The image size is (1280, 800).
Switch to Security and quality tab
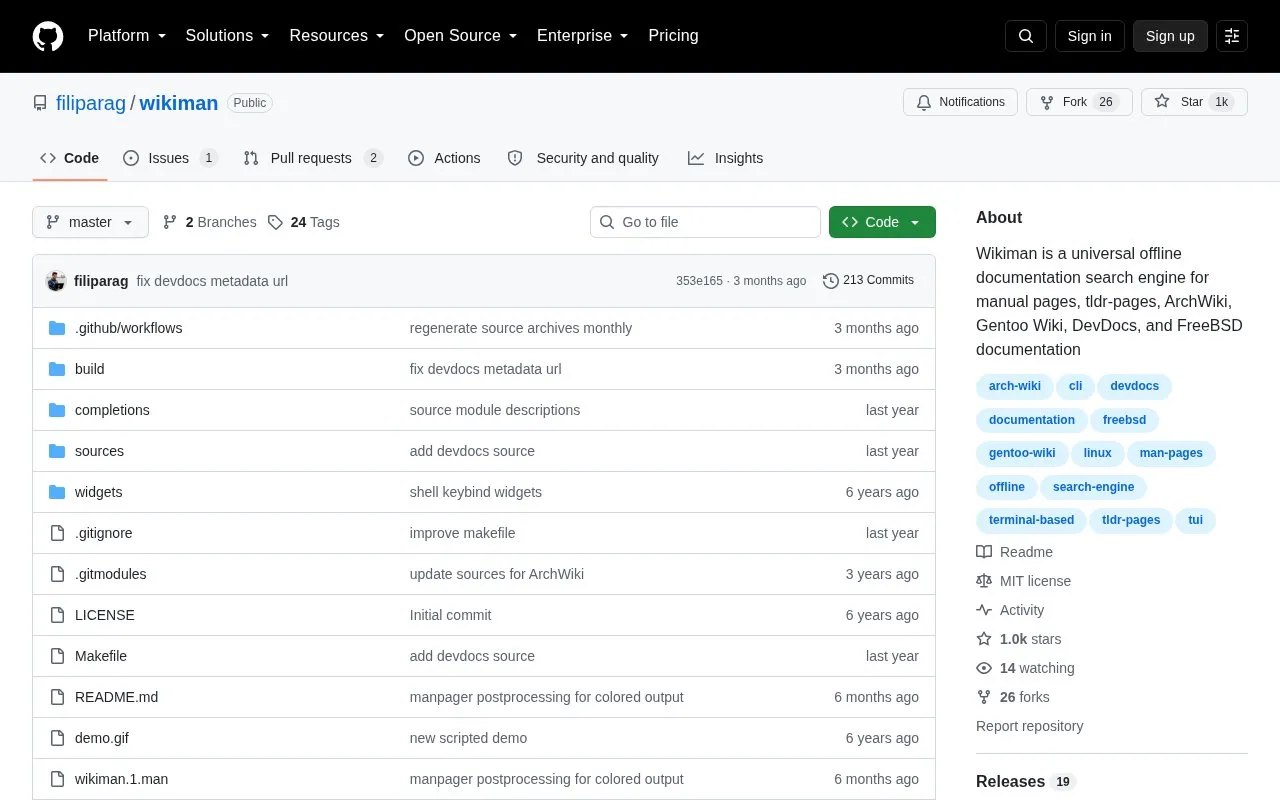point(583,158)
